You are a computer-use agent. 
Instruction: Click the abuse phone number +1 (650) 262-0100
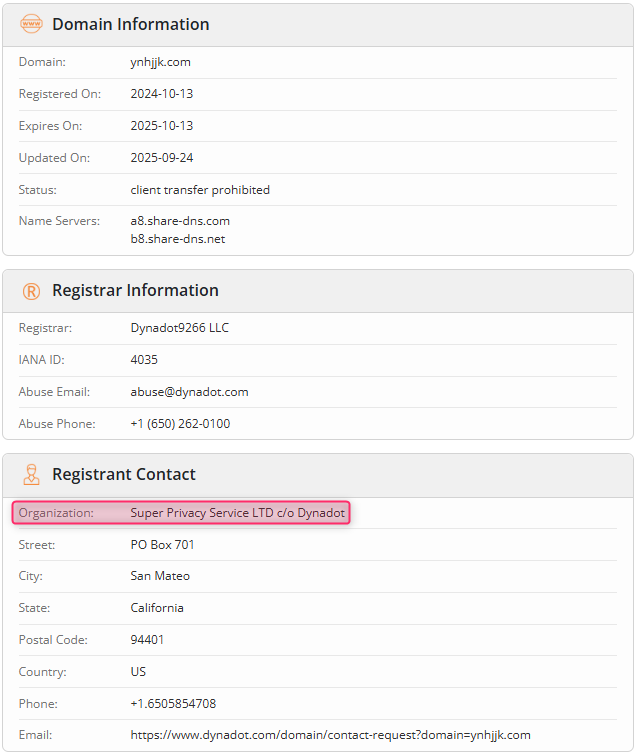tap(180, 424)
